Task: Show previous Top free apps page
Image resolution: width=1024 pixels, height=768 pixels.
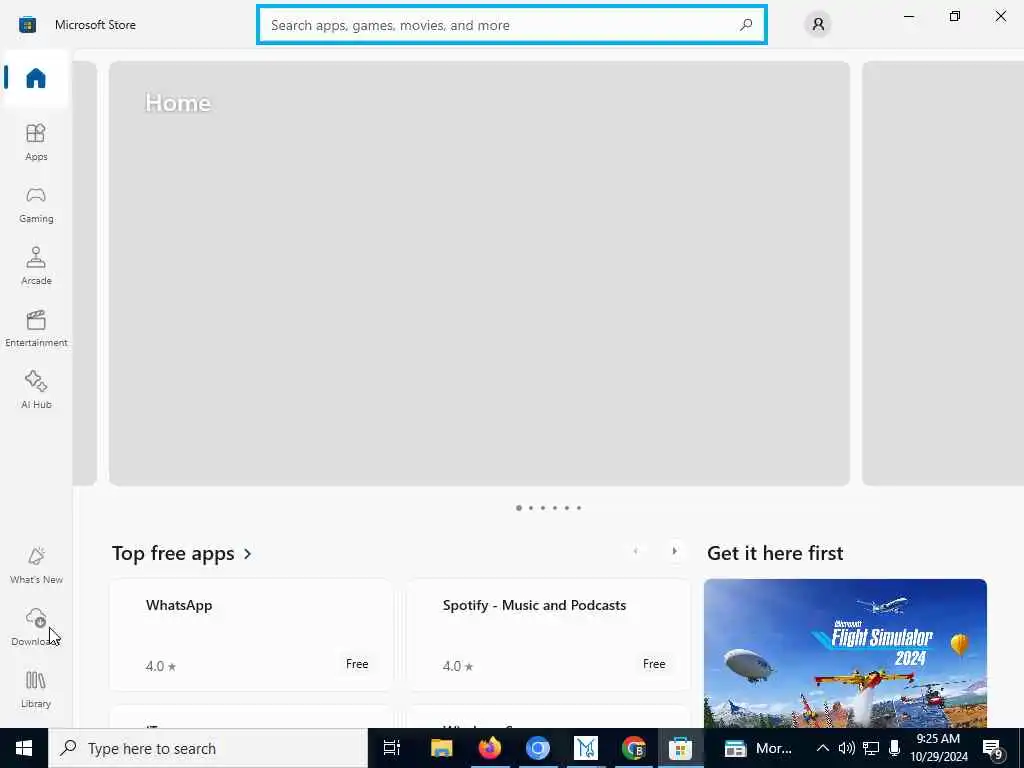Action: point(635,551)
